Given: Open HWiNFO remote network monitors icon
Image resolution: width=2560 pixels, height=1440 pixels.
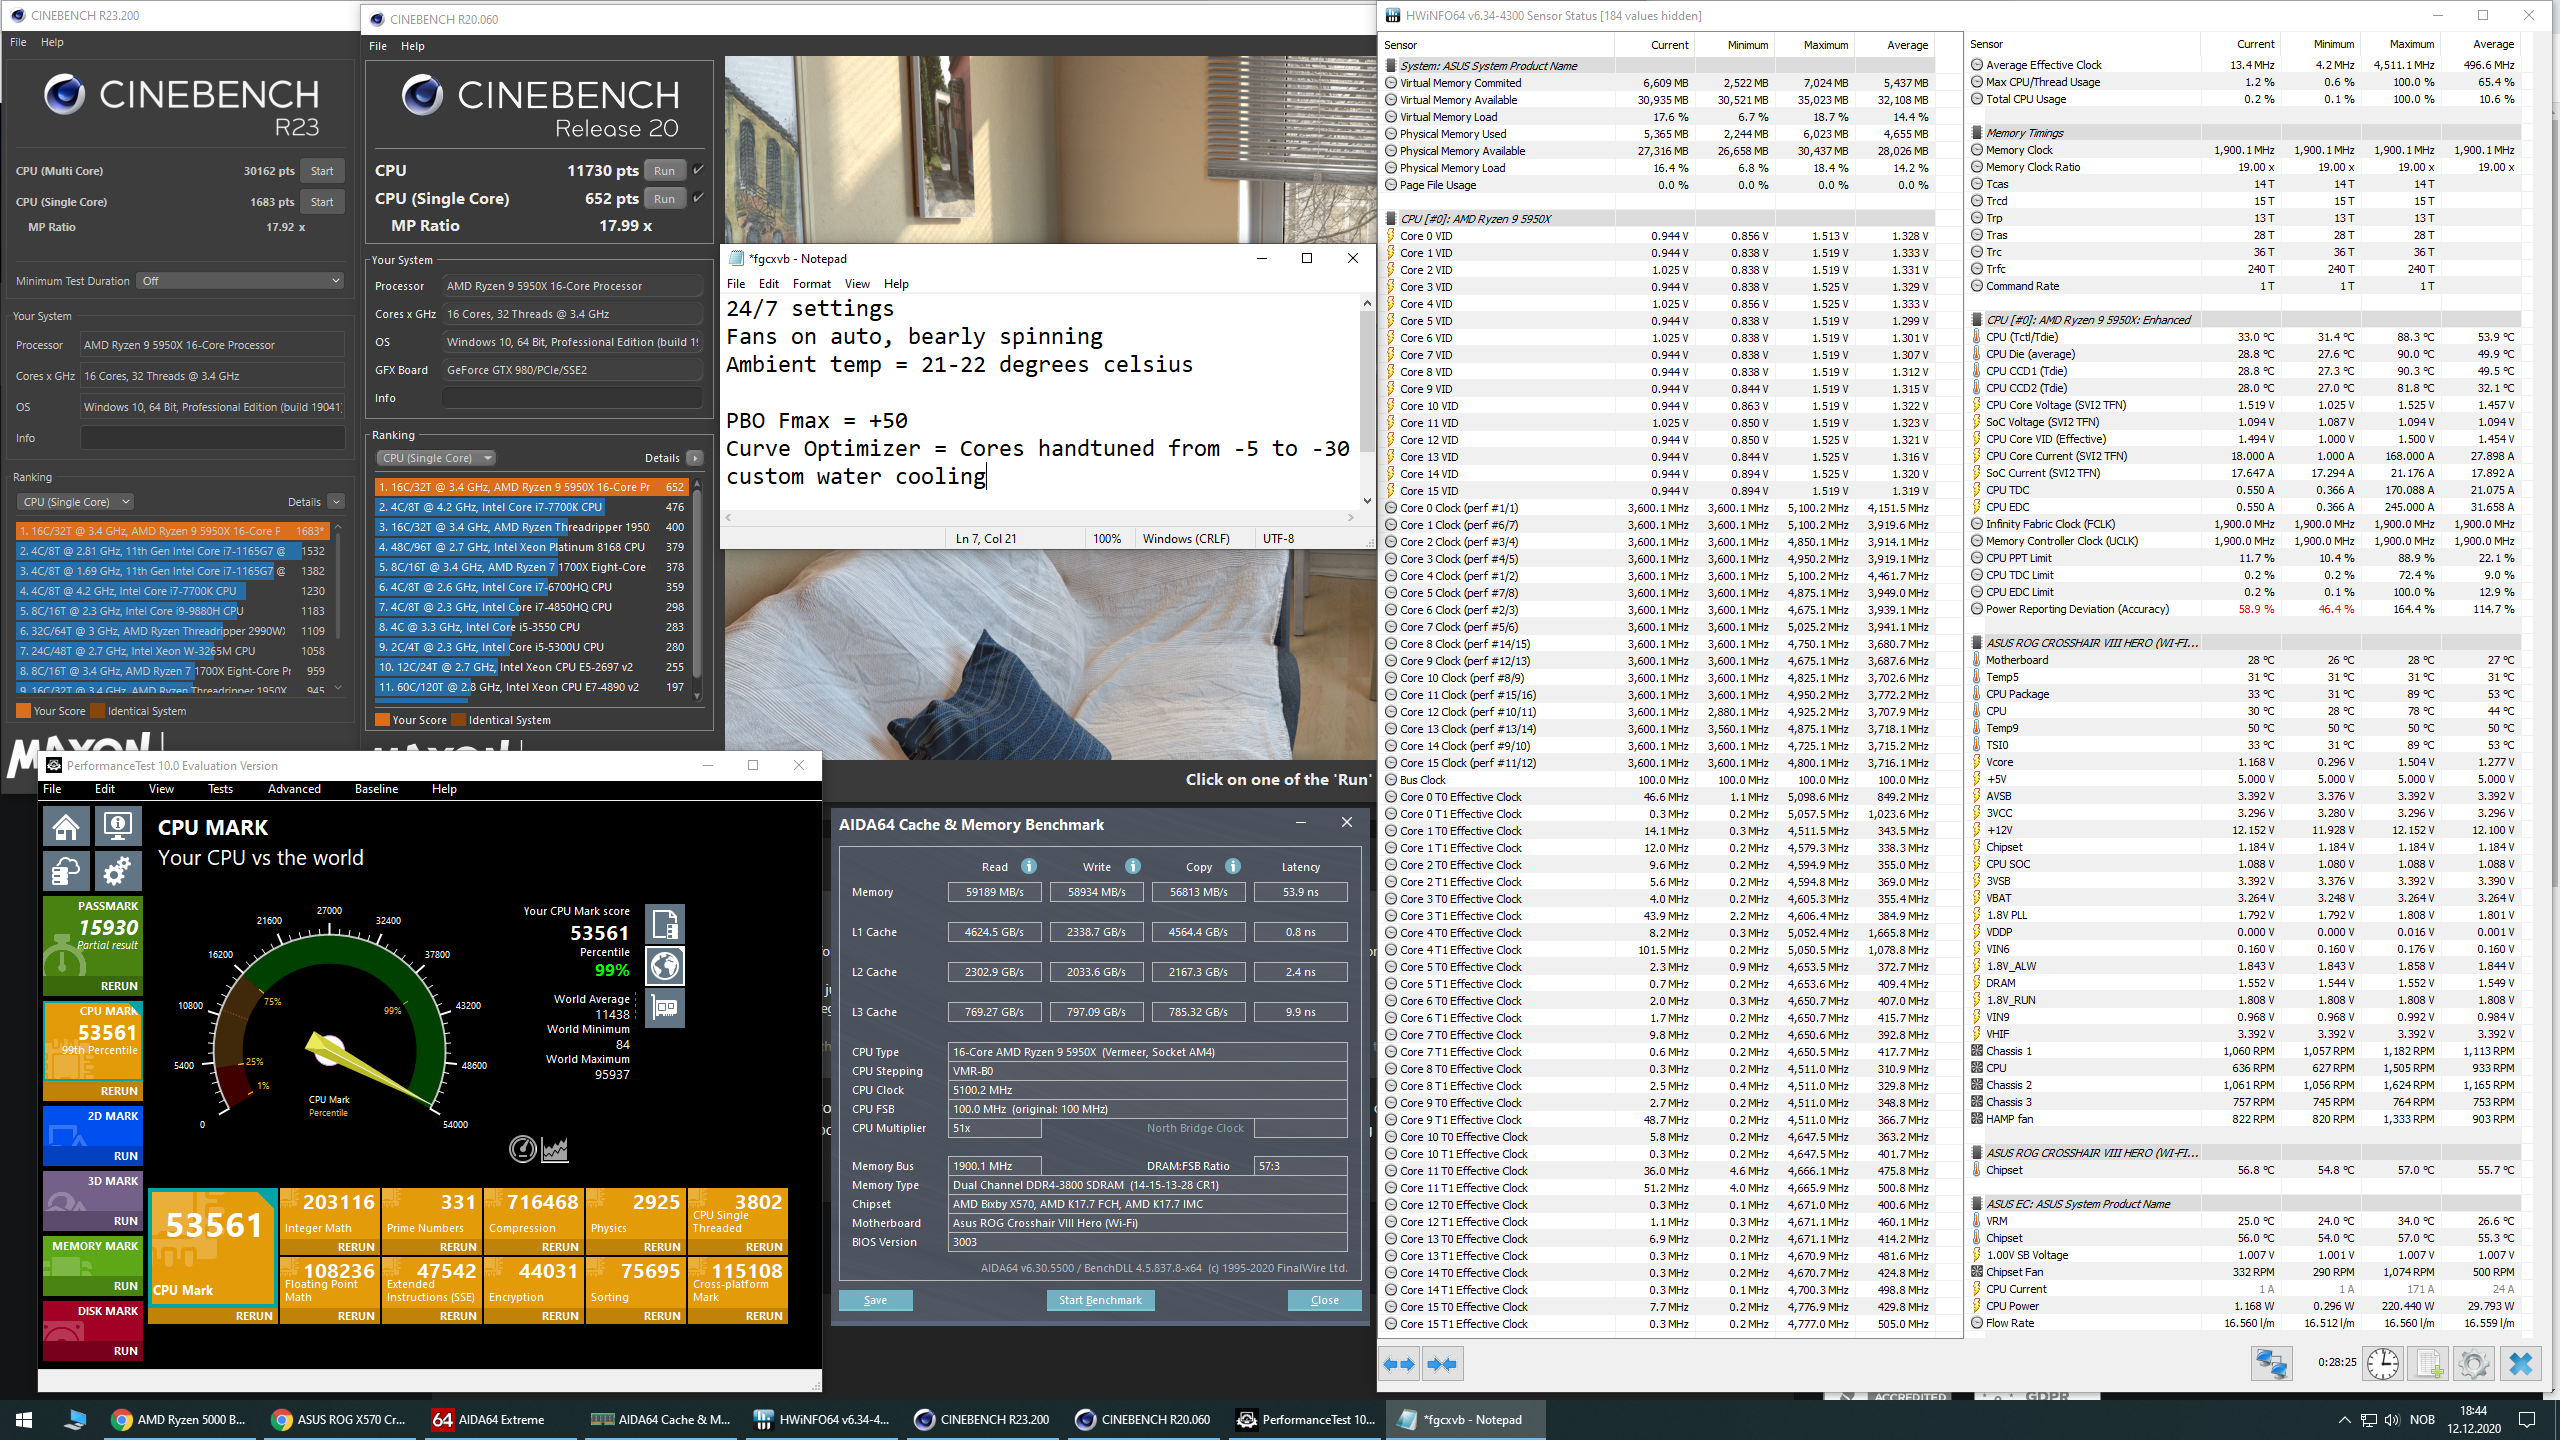Looking at the screenshot, I should [2271, 1364].
